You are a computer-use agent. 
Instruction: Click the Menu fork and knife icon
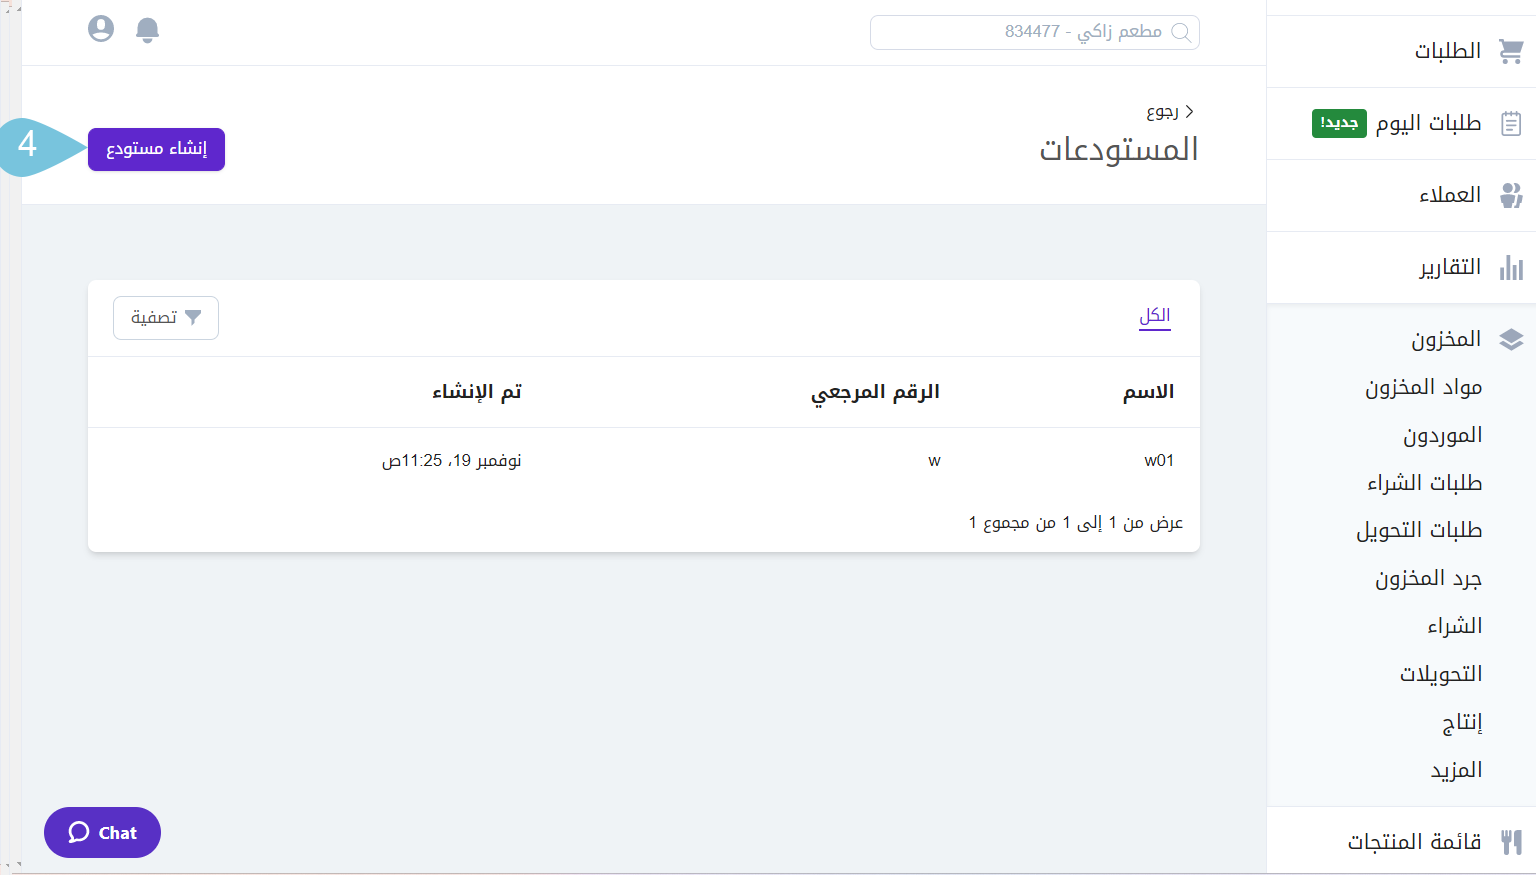point(1510,842)
